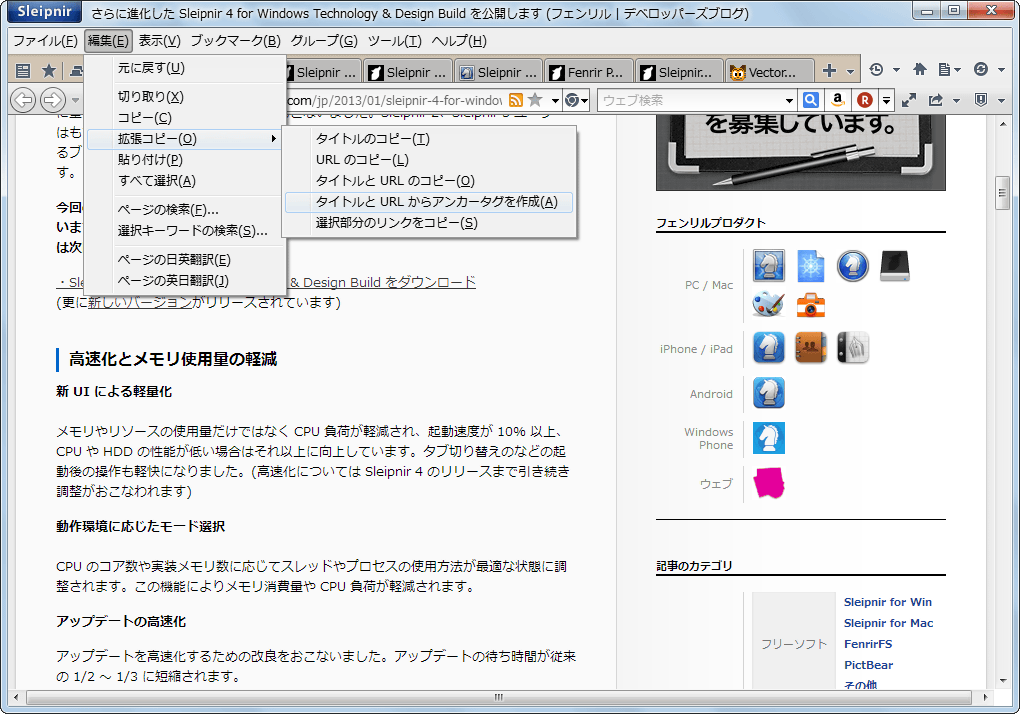1020x714 pixels.
Task: Expand the share icon dropdown arrow
Action: (956, 101)
